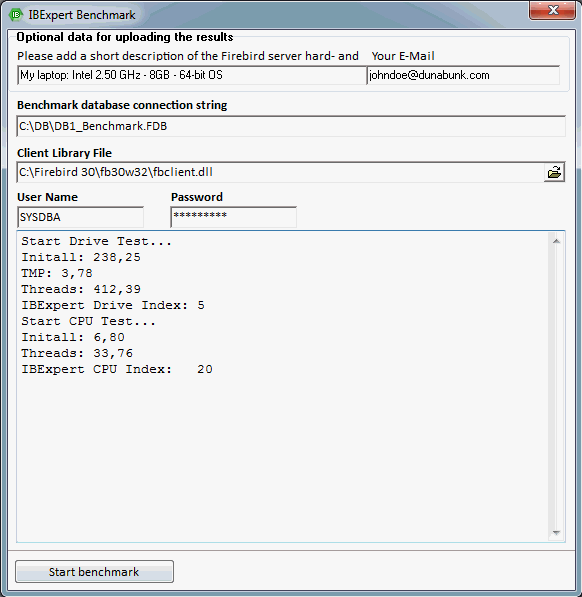
Task: Click the IBExpert Benchmark title bar text
Action: point(82,15)
